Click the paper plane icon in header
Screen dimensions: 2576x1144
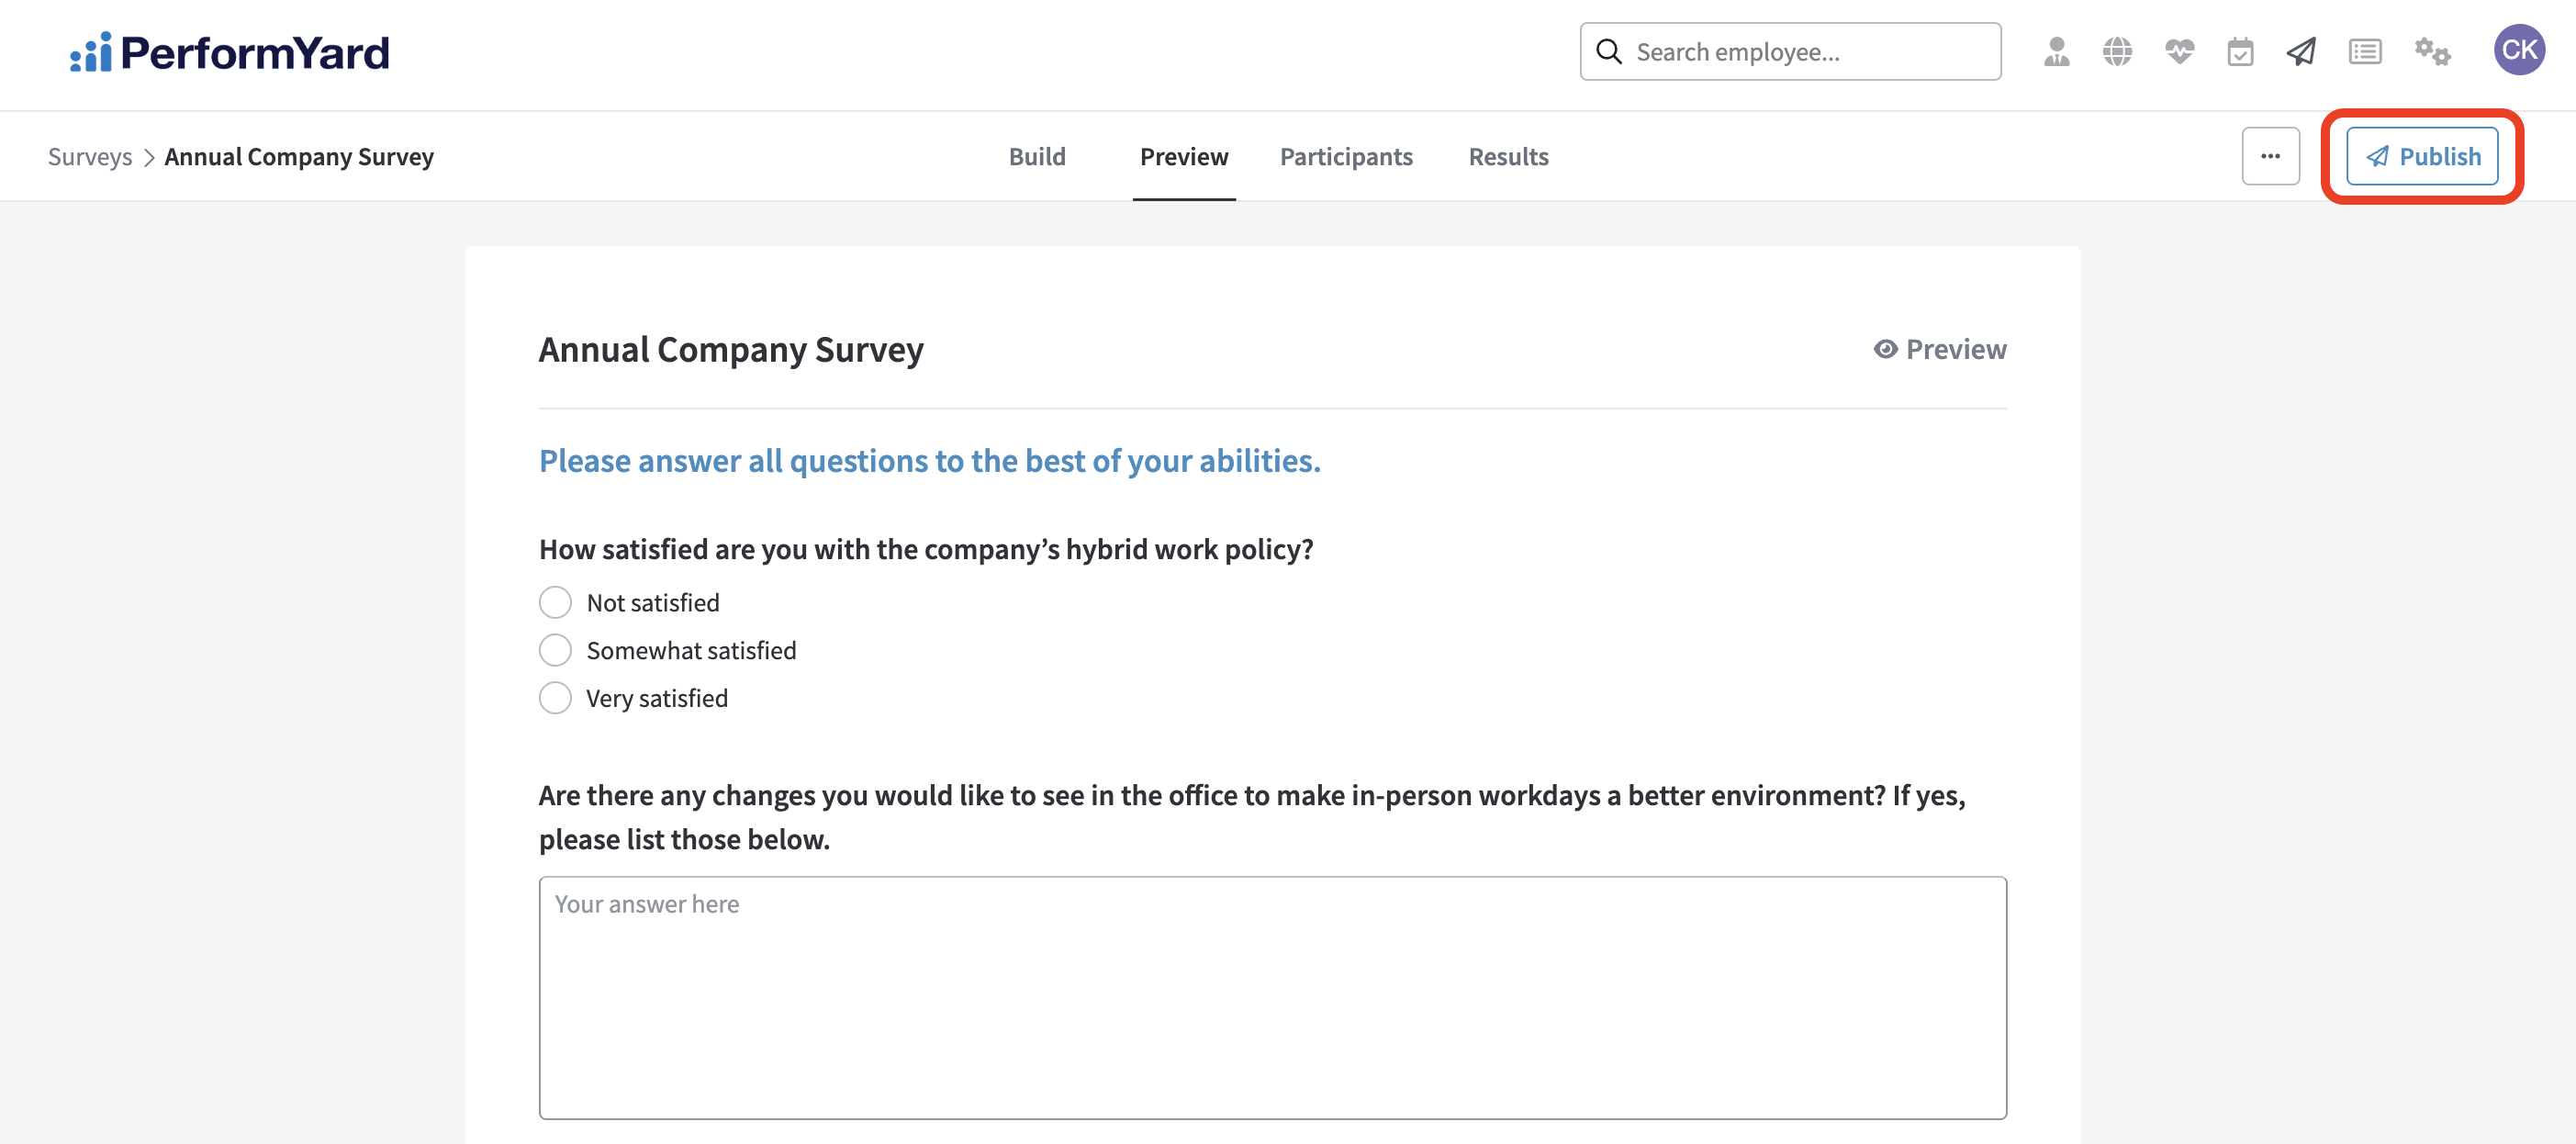(2301, 52)
